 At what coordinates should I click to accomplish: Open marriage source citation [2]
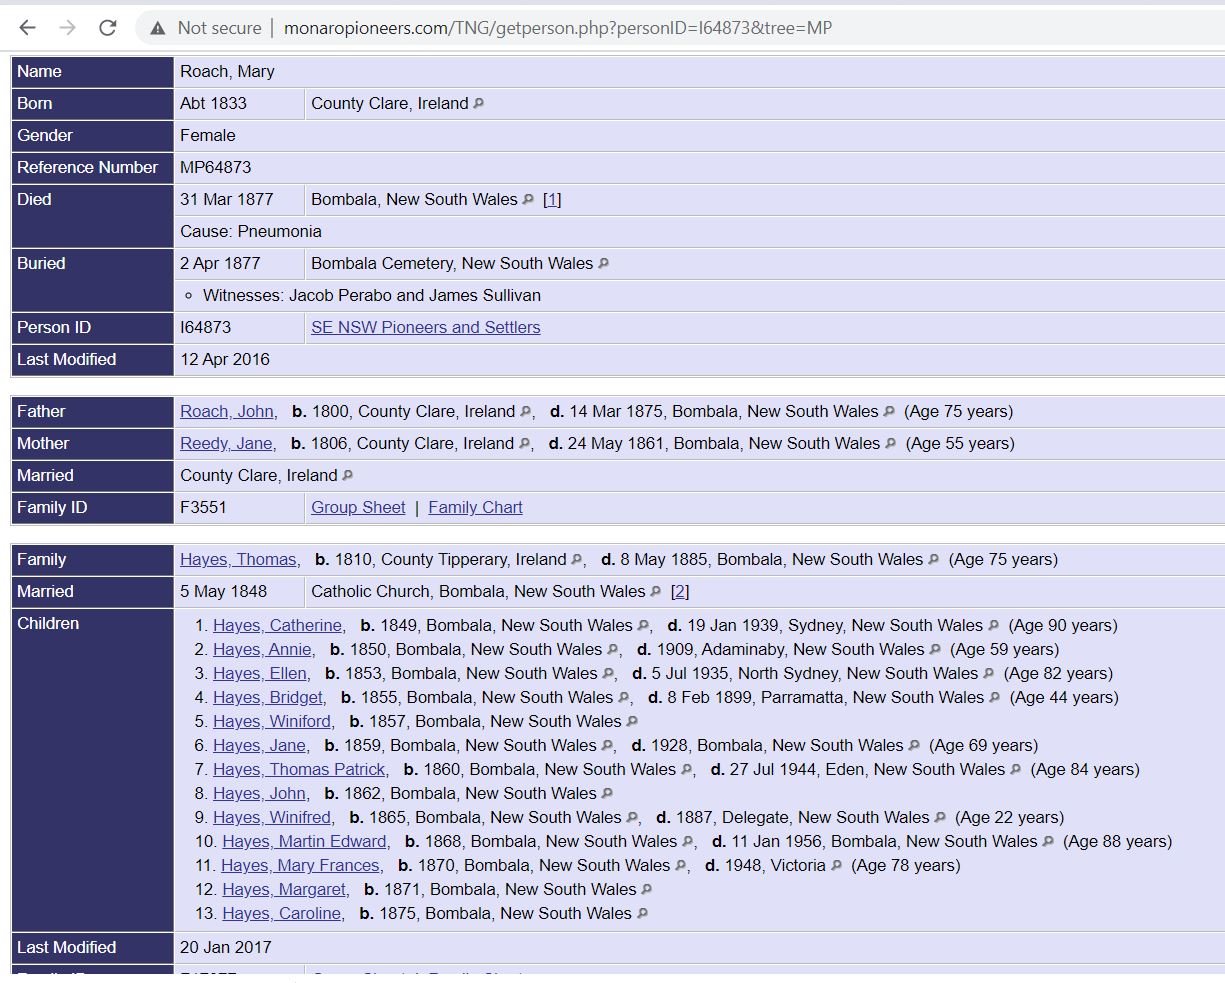[x=680, y=591]
